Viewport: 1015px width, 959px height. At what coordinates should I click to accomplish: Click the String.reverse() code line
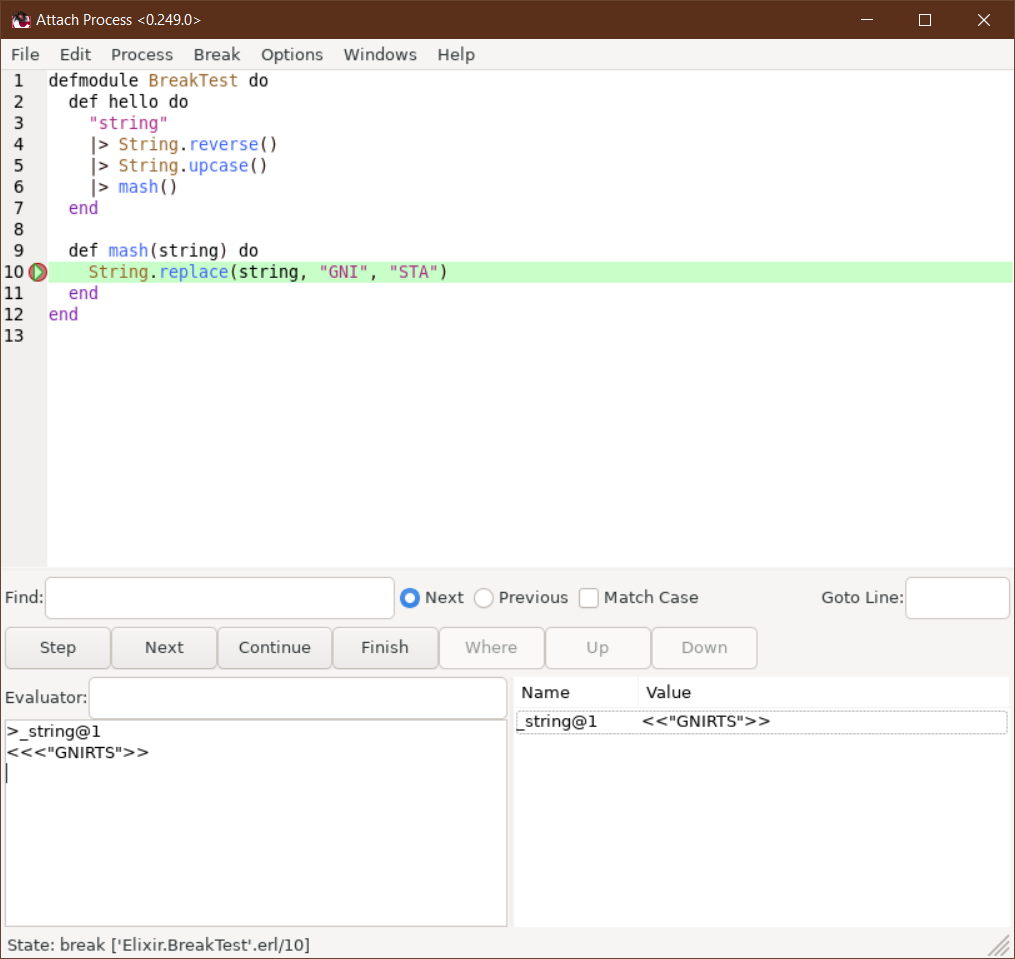pos(183,144)
